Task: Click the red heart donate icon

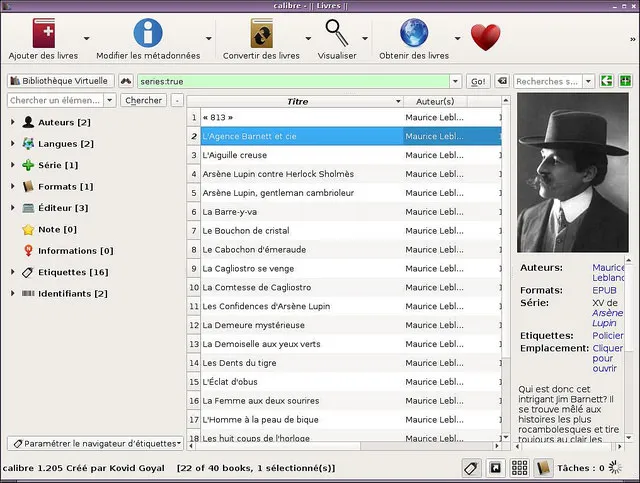Action: [x=485, y=38]
